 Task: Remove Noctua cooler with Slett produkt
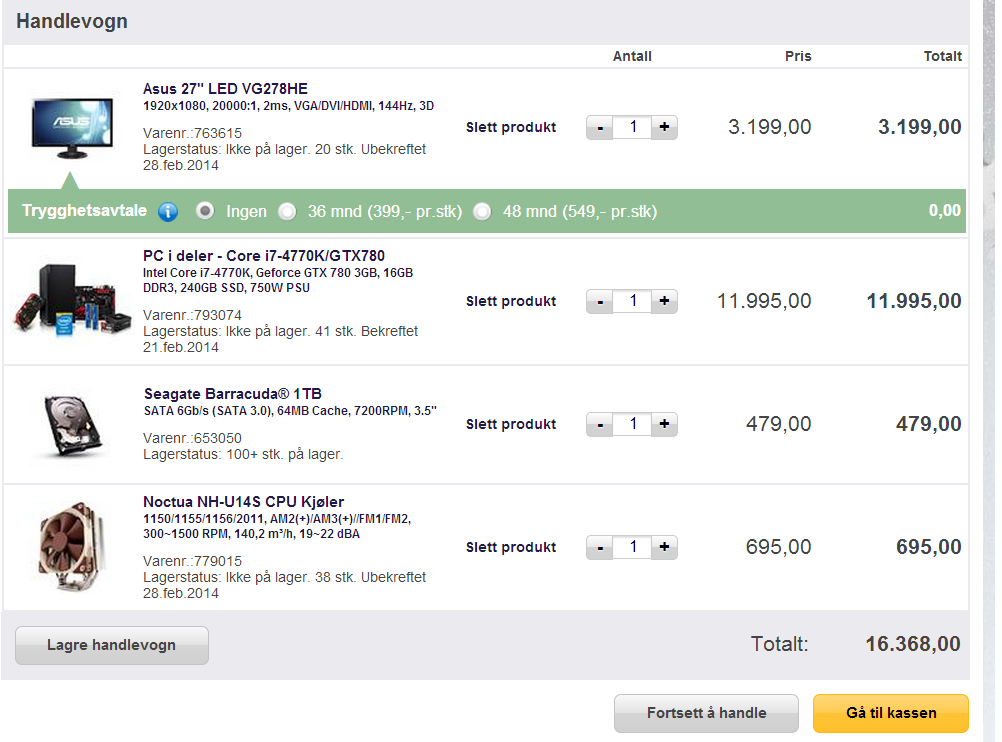coord(511,547)
